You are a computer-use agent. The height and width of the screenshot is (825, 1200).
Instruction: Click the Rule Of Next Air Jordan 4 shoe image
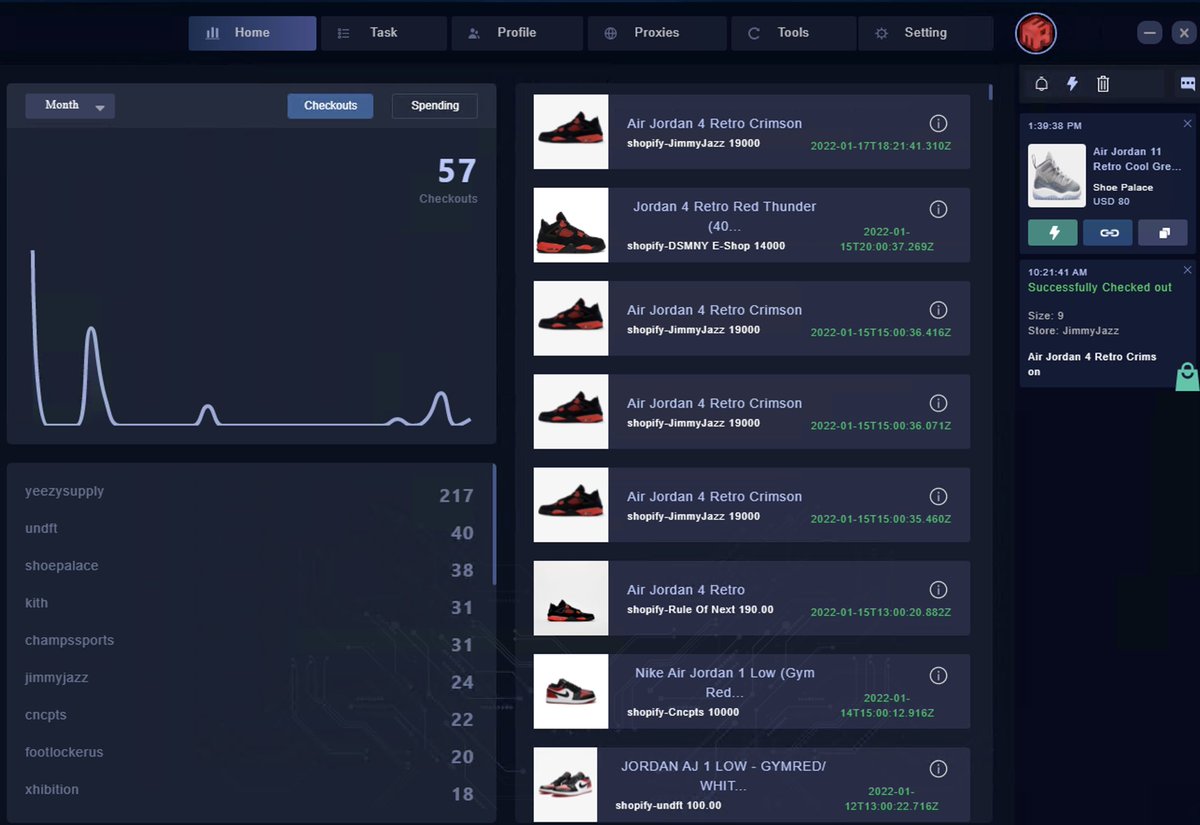click(x=571, y=598)
